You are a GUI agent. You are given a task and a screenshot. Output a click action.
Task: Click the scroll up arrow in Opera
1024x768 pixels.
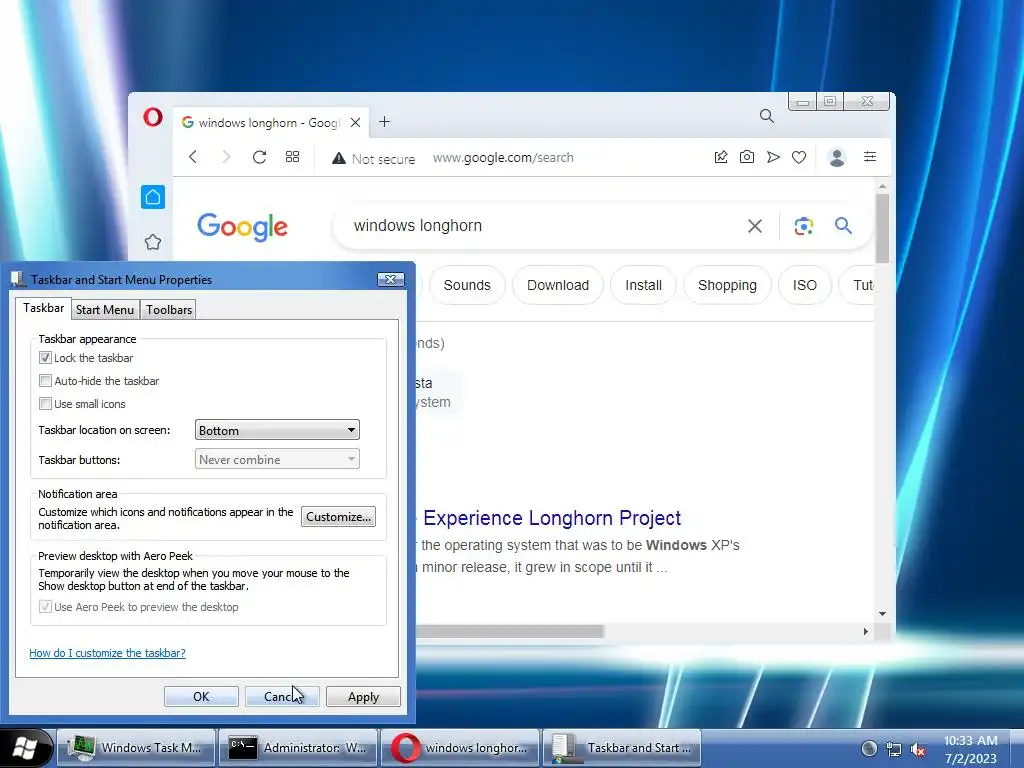tap(882, 187)
